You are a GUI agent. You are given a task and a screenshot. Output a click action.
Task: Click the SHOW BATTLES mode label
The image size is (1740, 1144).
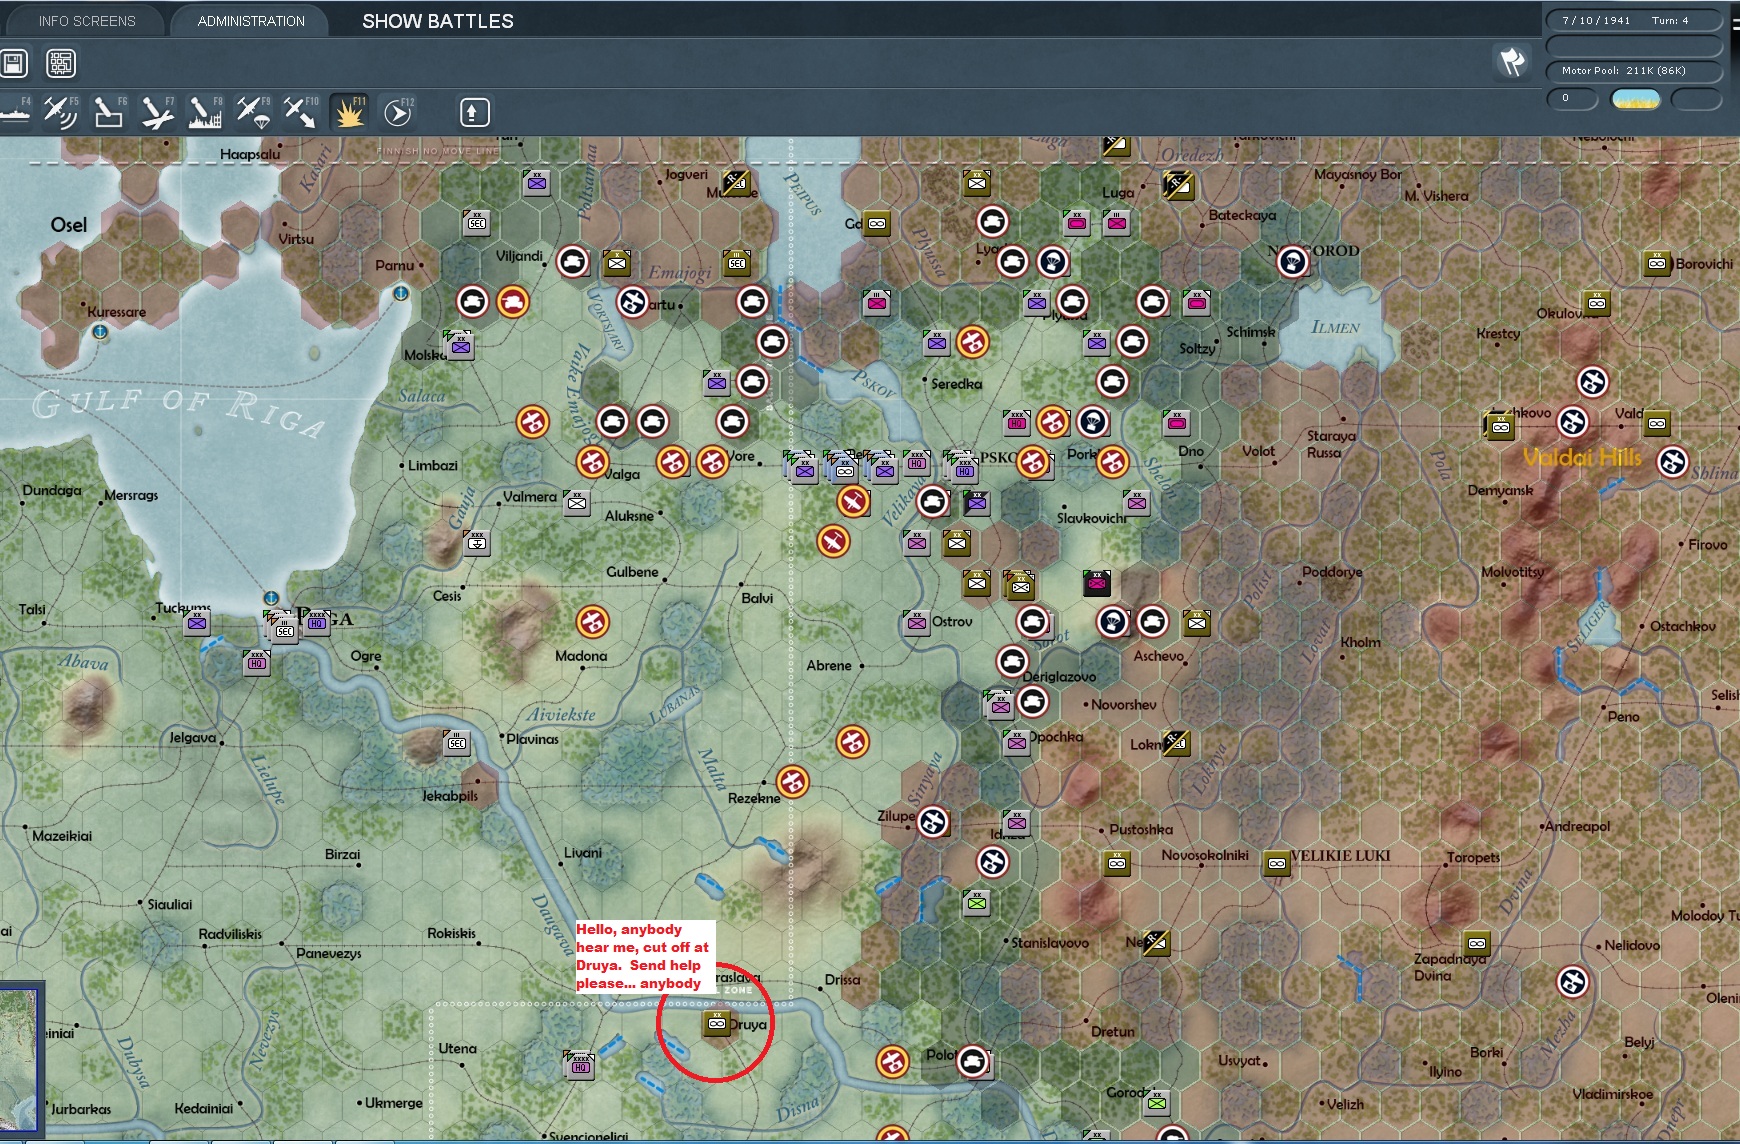pyautogui.click(x=438, y=21)
